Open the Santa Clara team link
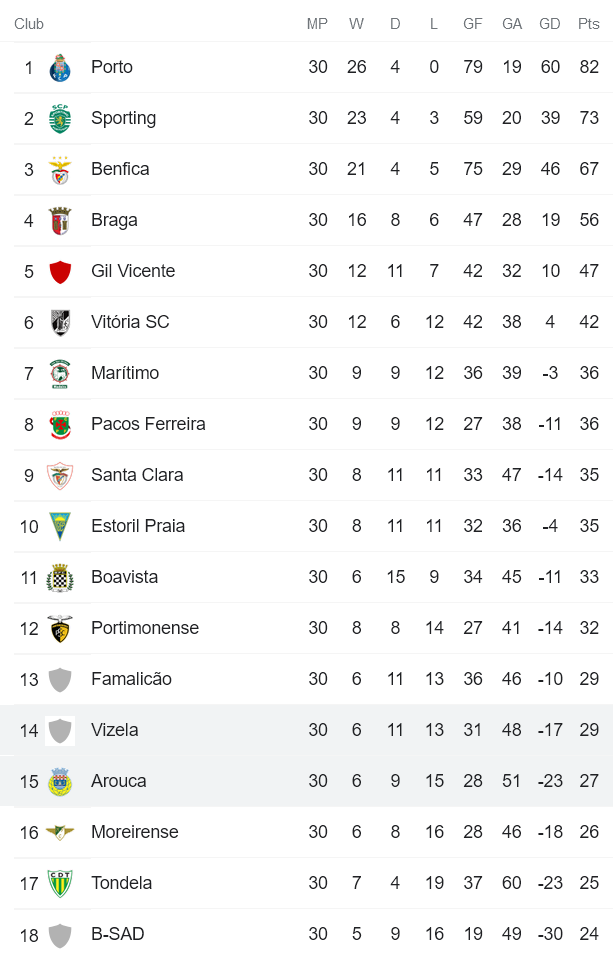Image resolution: width=613 pixels, height=968 pixels. [x=137, y=475]
